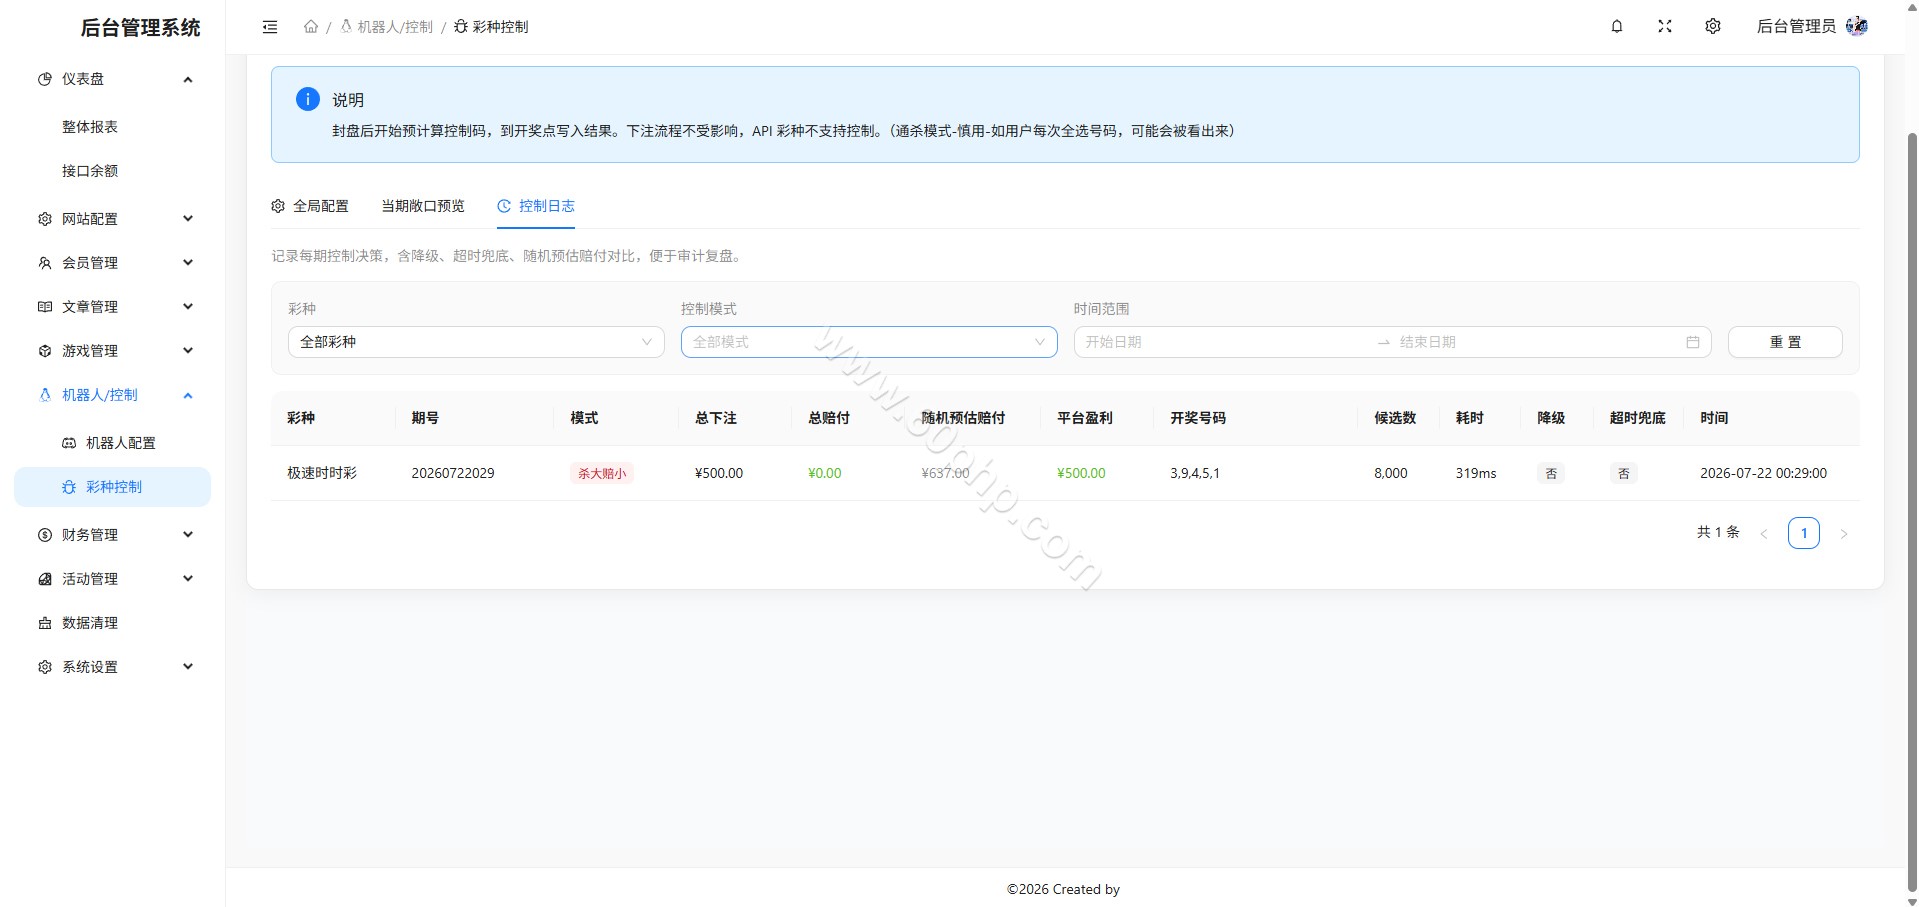Select 彩种控制 in the sidebar
1919x907 pixels.
112,487
